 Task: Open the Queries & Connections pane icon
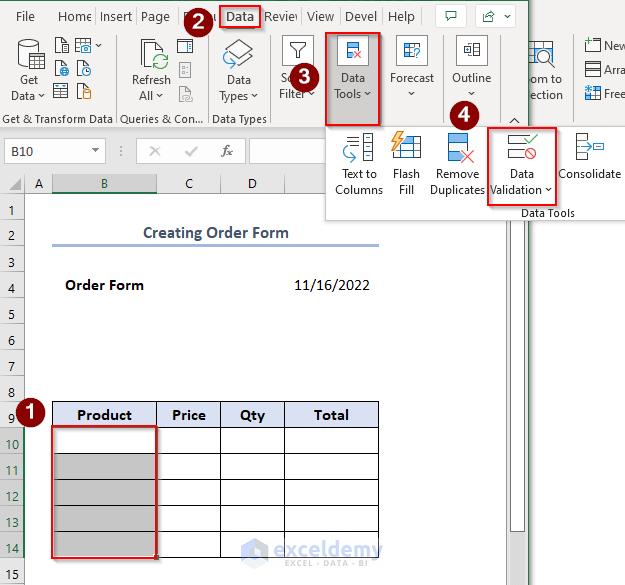185,46
